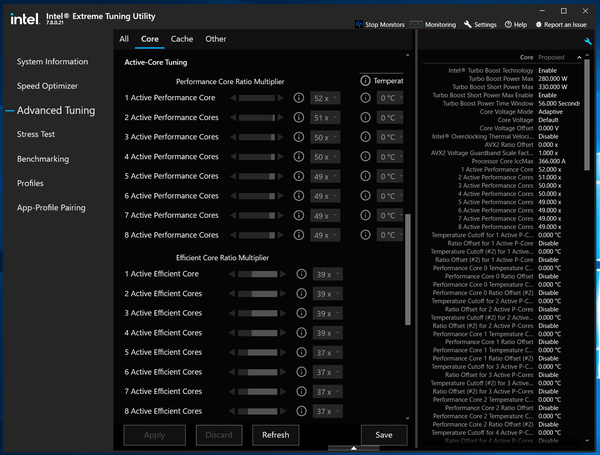Open ratio dropdown for 6 Active Efficient Cores
The width and height of the screenshot is (600, 455).
point(328,372)
